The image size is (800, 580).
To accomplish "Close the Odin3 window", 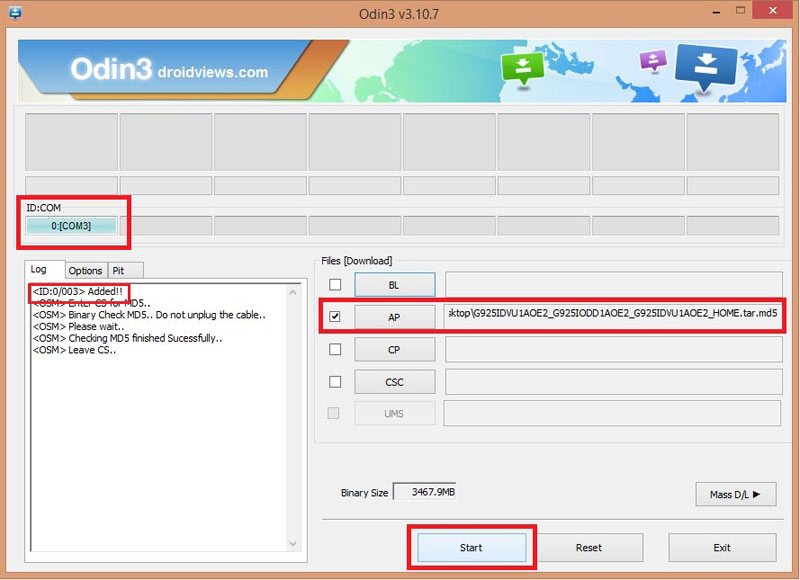I will coord(772,10).
